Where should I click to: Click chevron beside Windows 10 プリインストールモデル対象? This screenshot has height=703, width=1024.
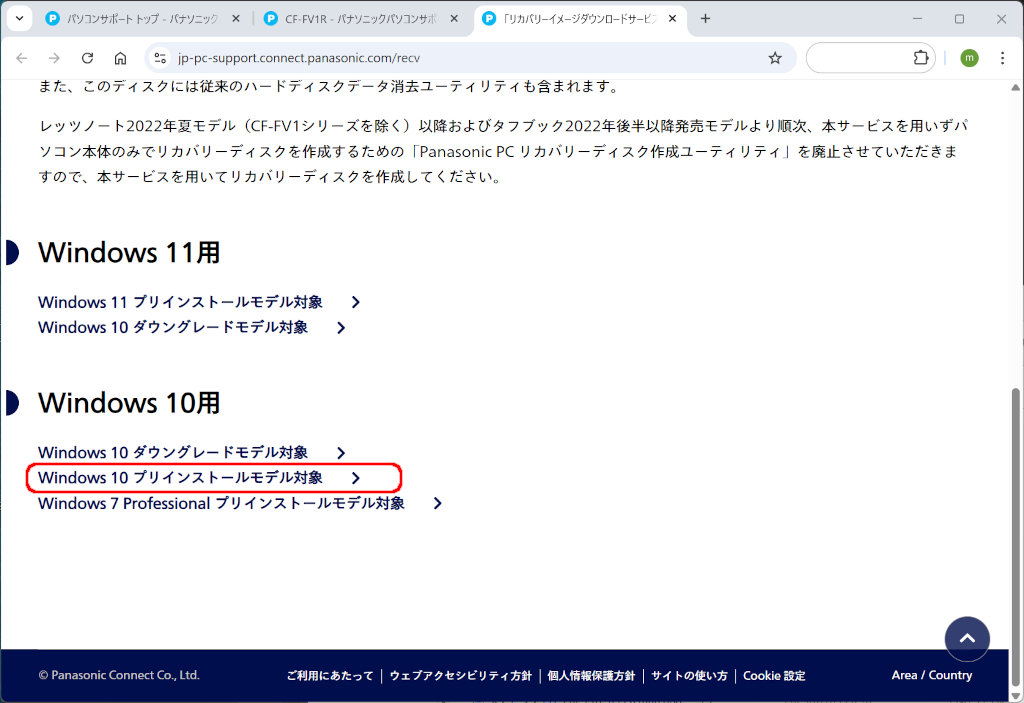[x=355, y=478]
